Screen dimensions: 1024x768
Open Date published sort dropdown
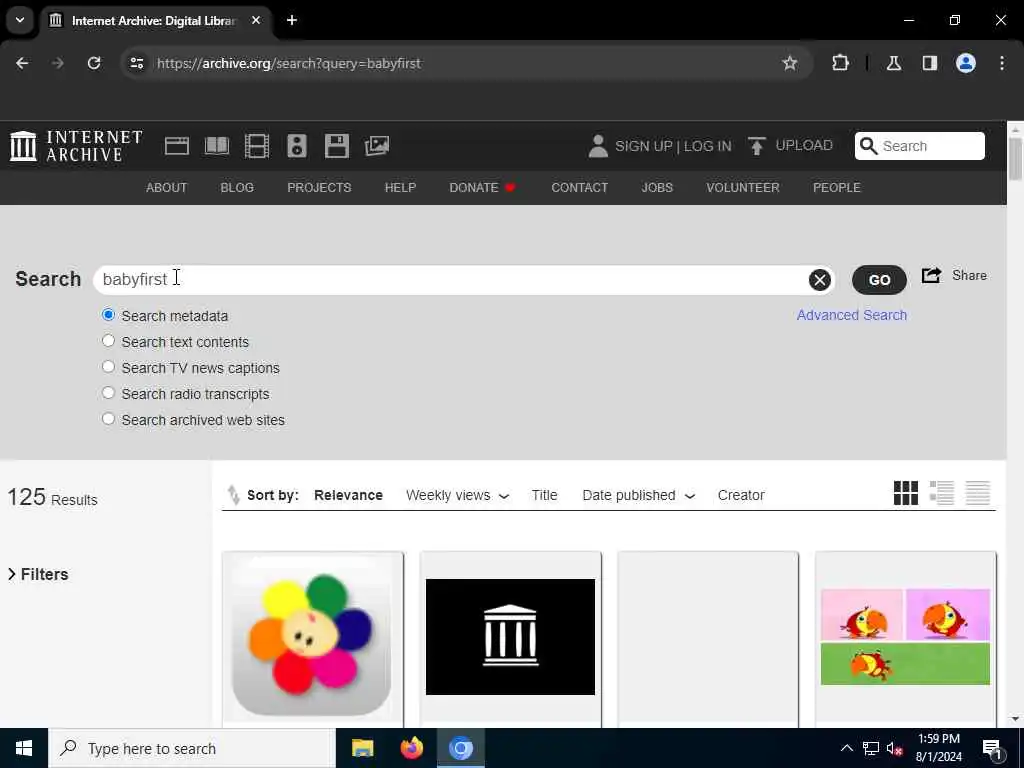point(638,495)
